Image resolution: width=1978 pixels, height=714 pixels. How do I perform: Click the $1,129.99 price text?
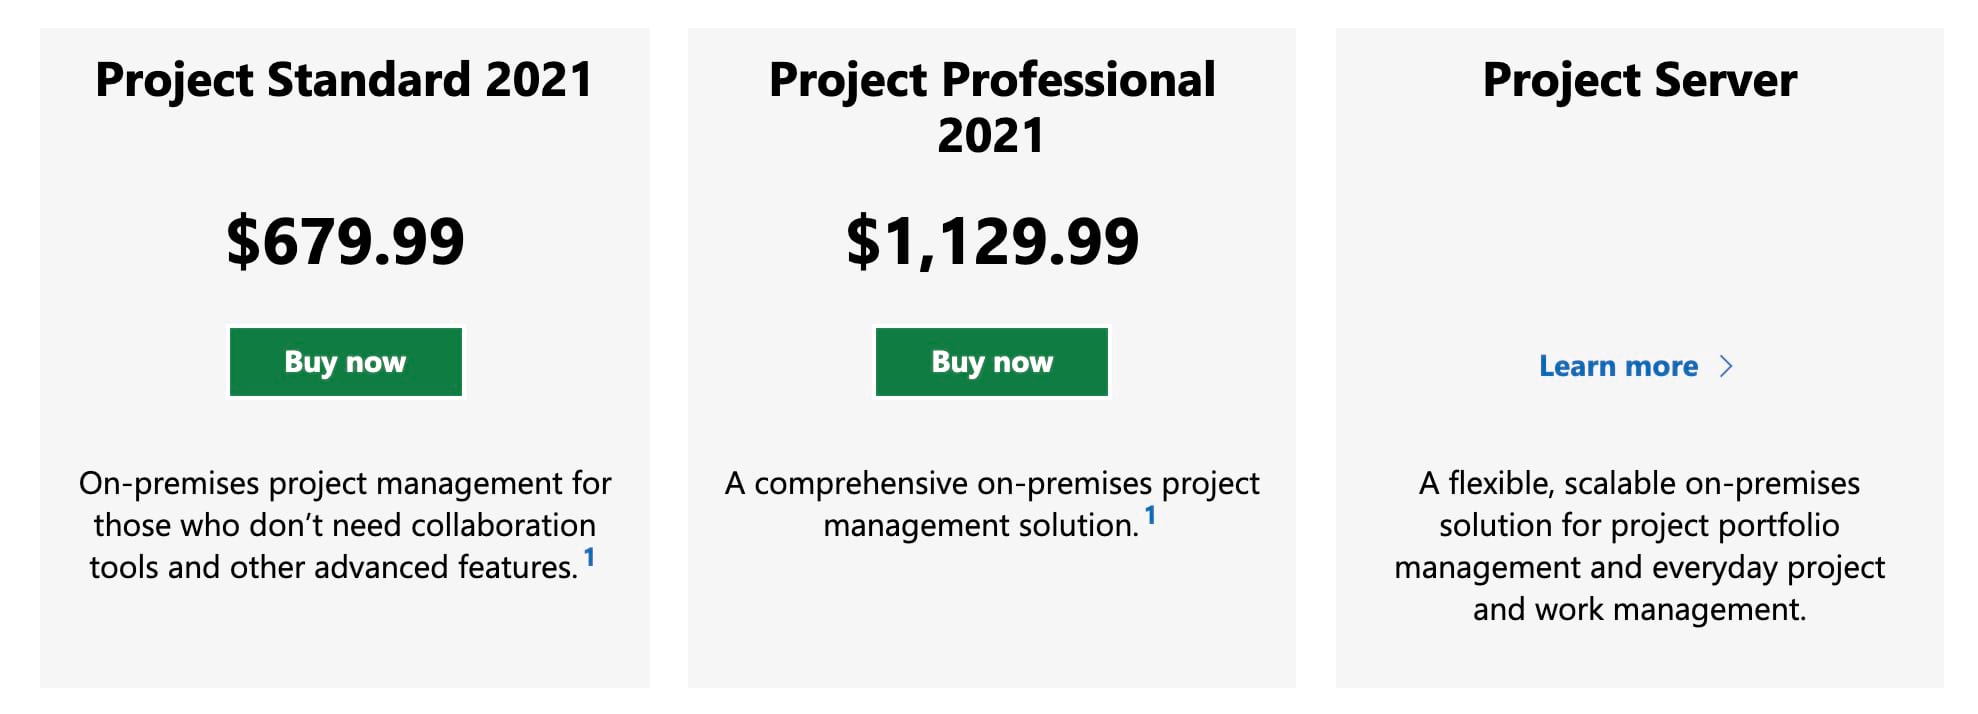click(992, 240)
